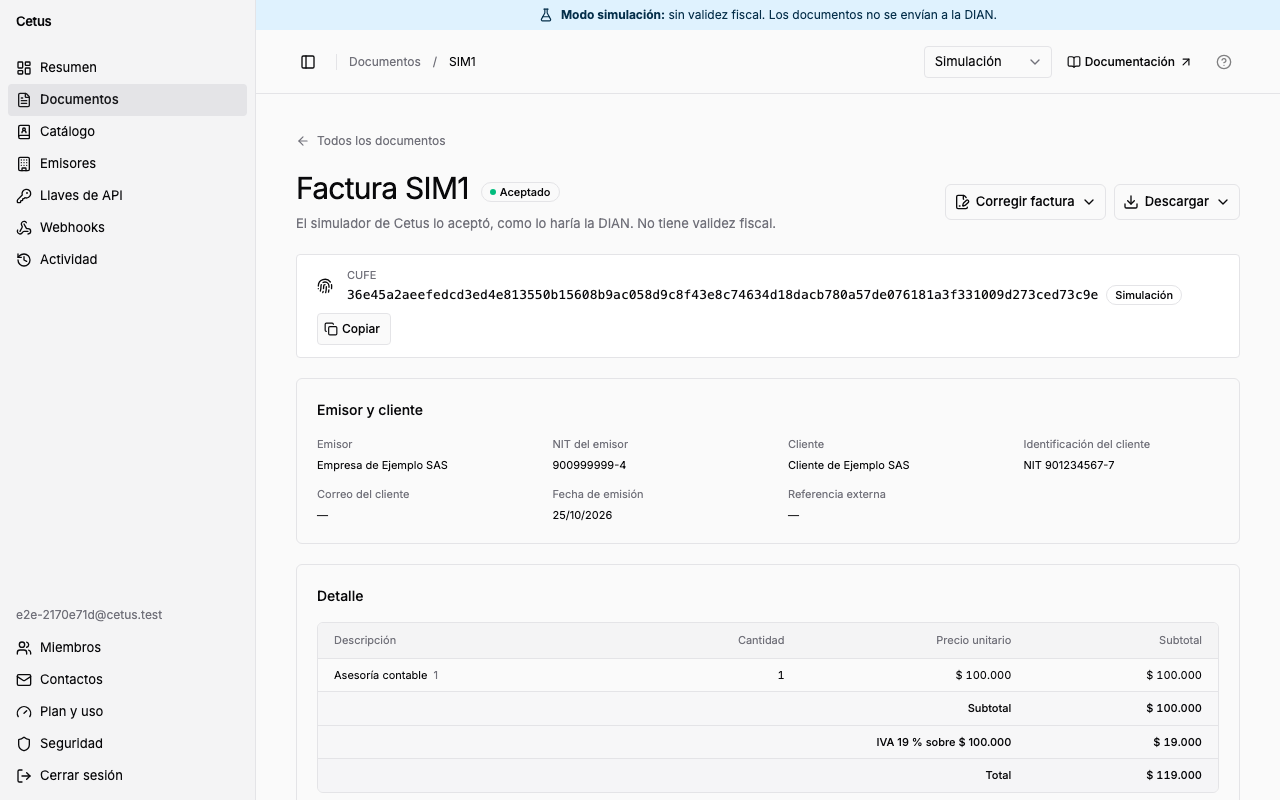Click the emitter NIT 900999999-4
The image size is (1280, 800).
click(589, 465)
